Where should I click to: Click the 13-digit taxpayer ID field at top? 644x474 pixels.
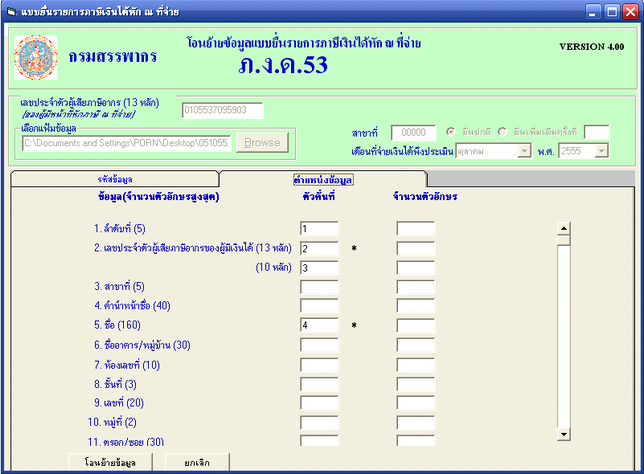(222, 110)
